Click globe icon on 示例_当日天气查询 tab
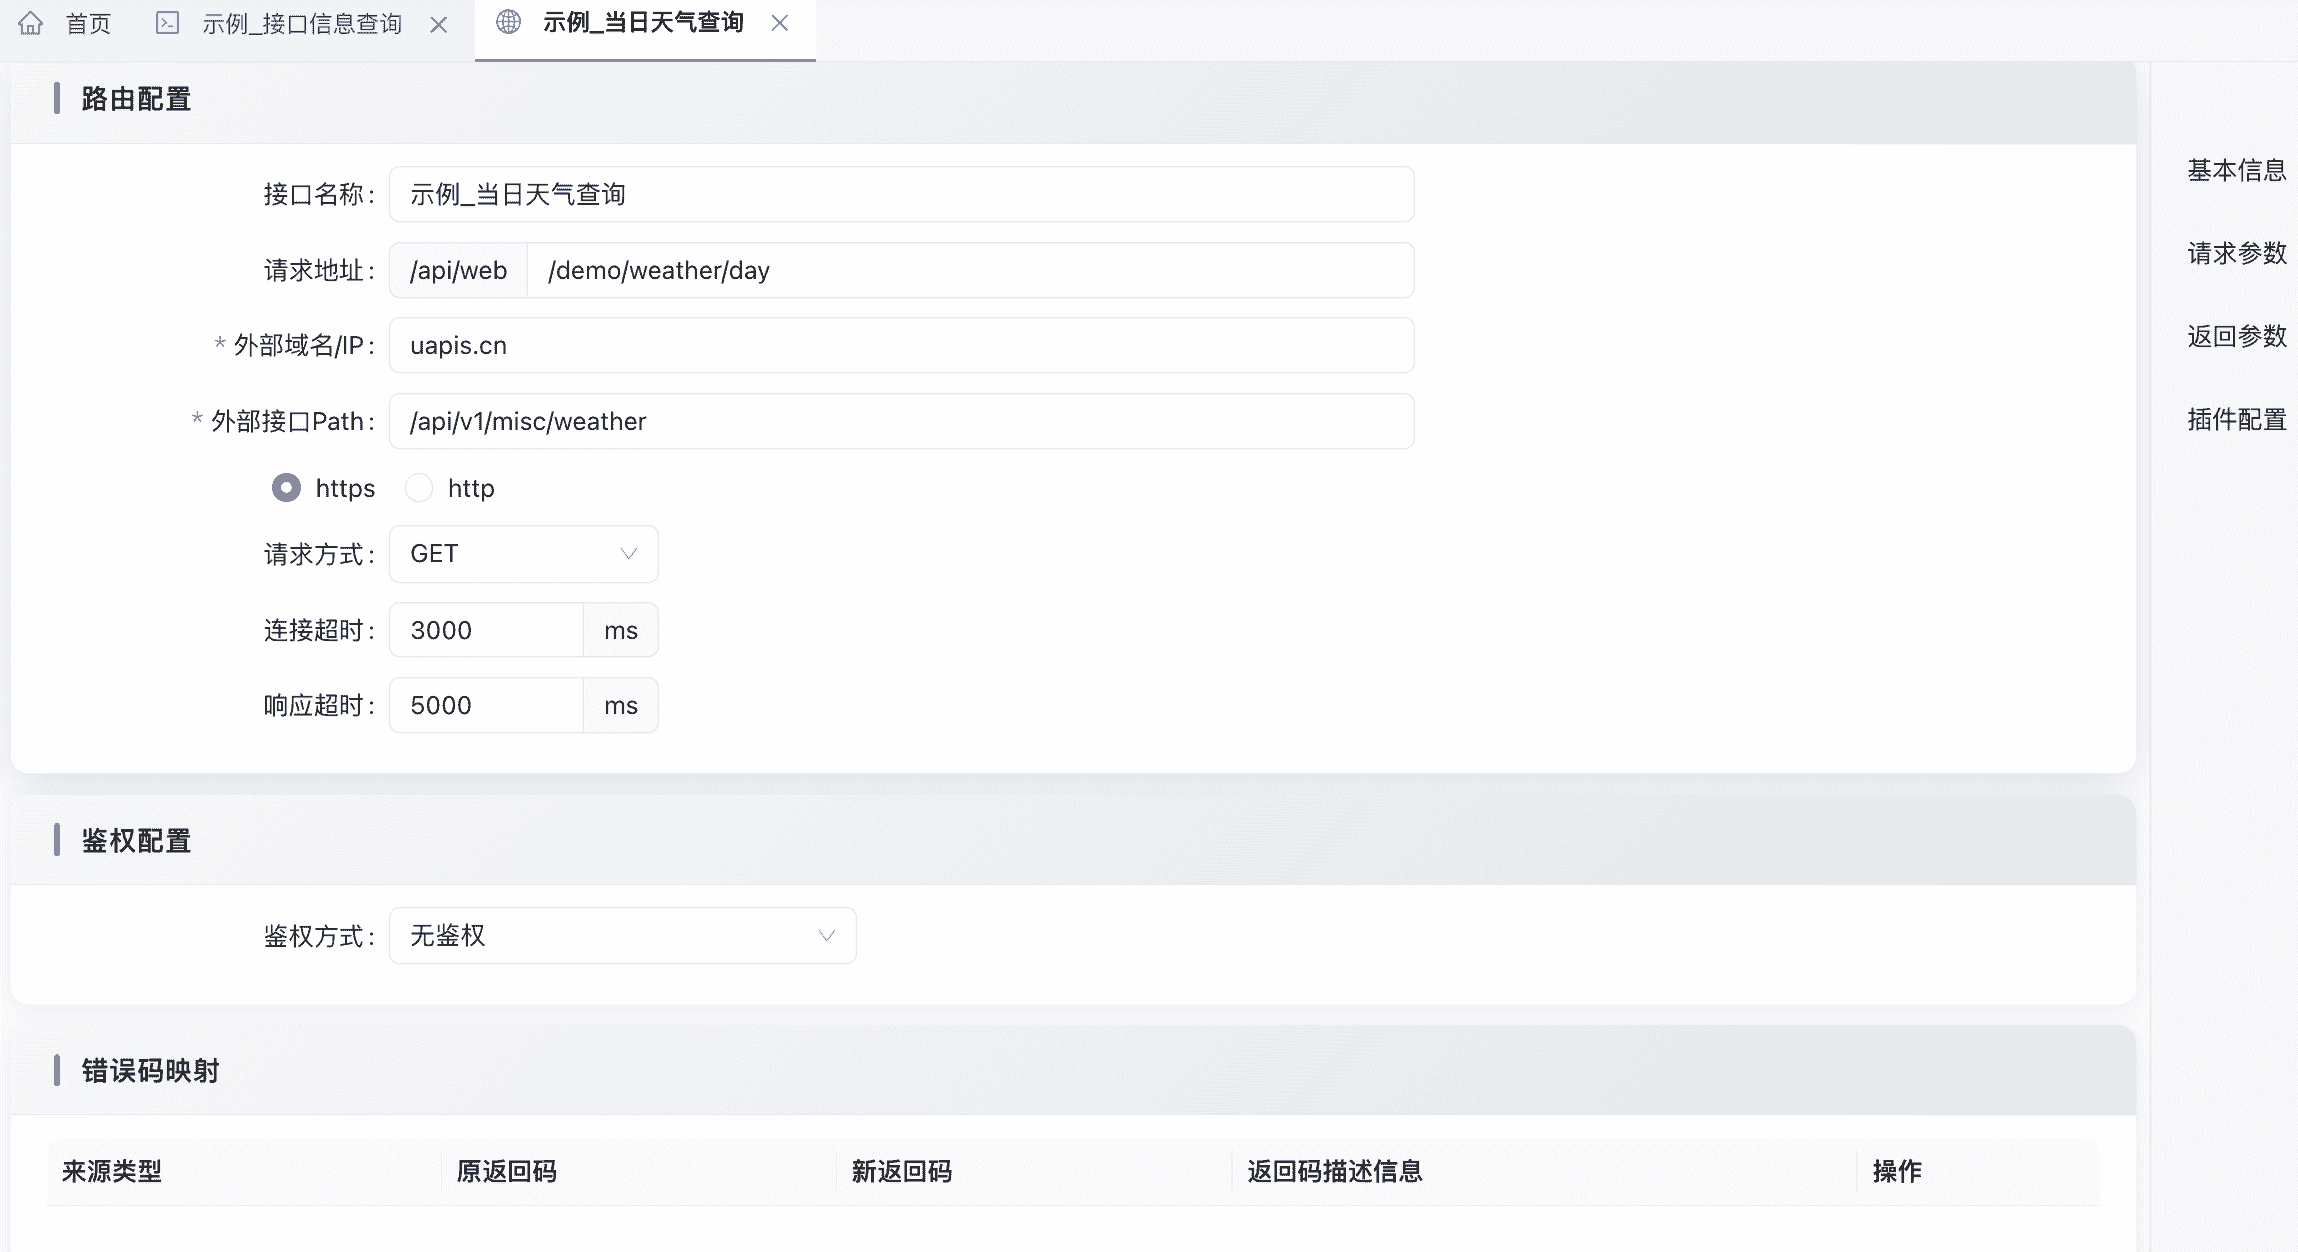2298x1252 pixels. (508, 22)
